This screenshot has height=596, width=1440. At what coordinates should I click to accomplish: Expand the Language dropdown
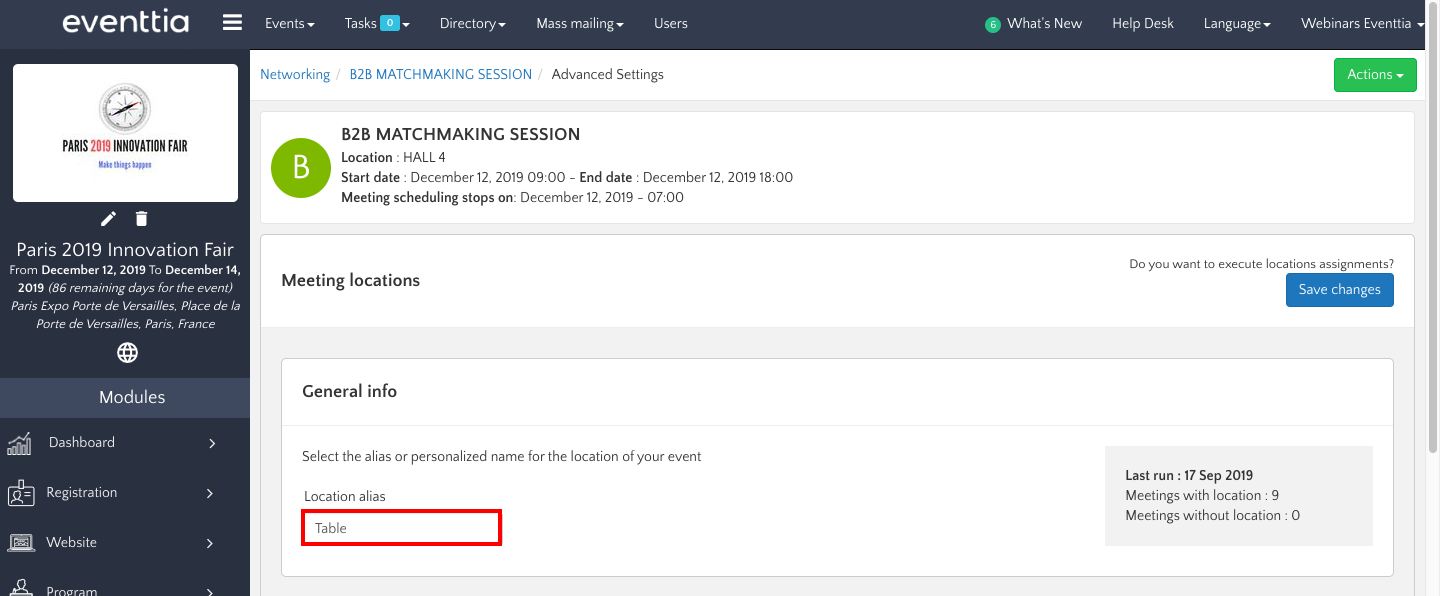tap(1236, 23)
